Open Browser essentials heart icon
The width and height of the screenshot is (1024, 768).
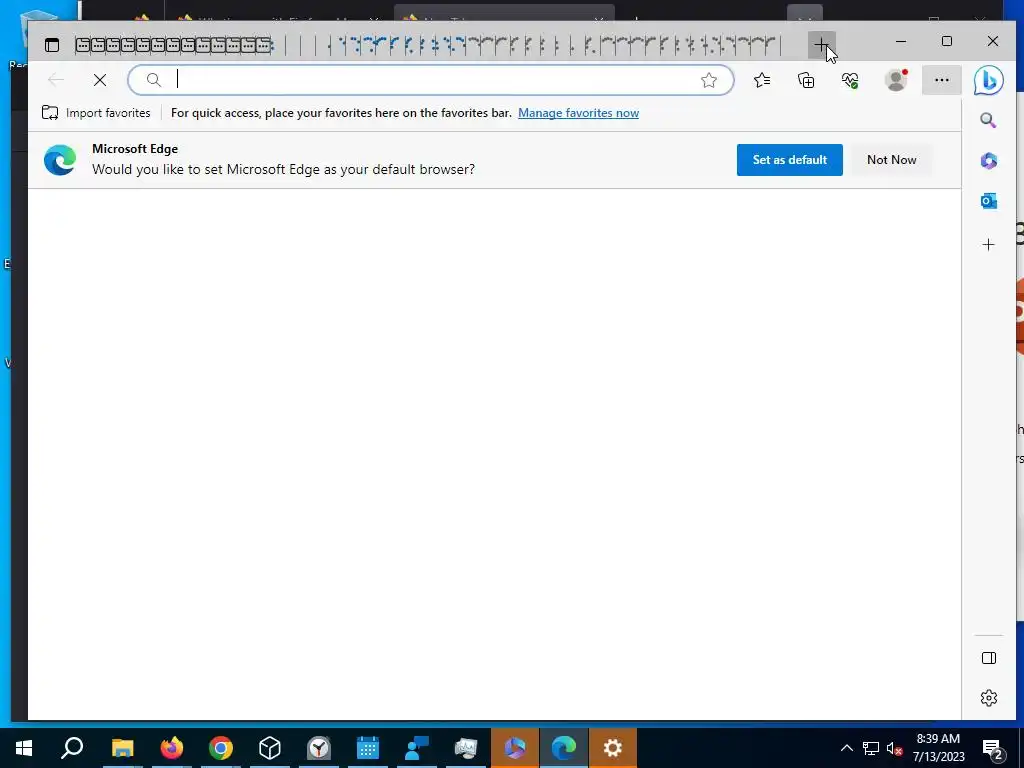(x=850, y=80)
